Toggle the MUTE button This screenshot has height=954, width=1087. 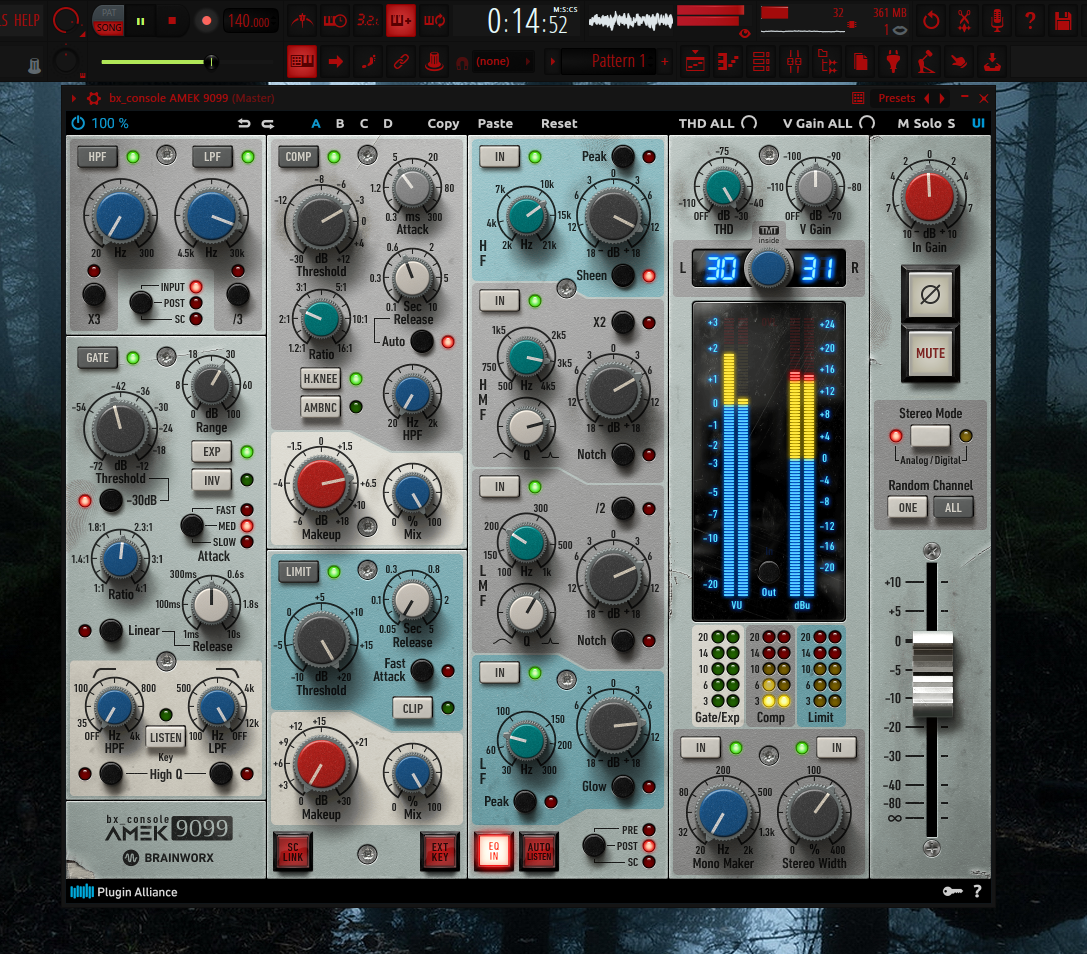tap(930, 353)
